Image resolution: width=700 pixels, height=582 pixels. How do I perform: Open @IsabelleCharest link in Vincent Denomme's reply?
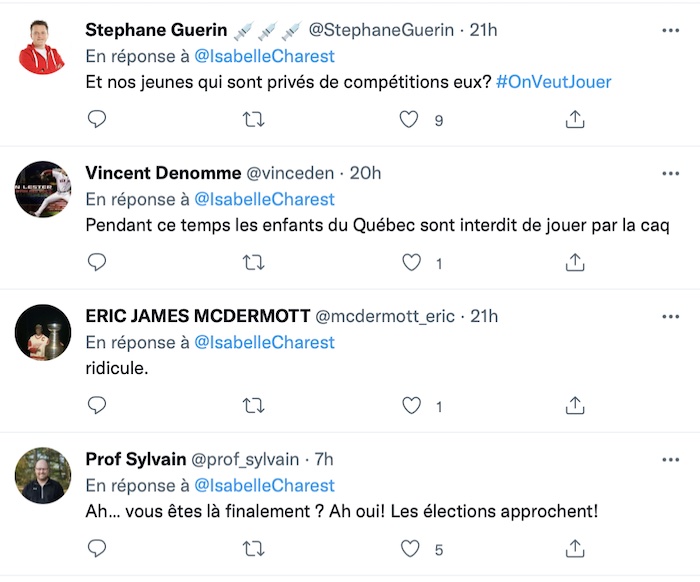pos(264,199)
